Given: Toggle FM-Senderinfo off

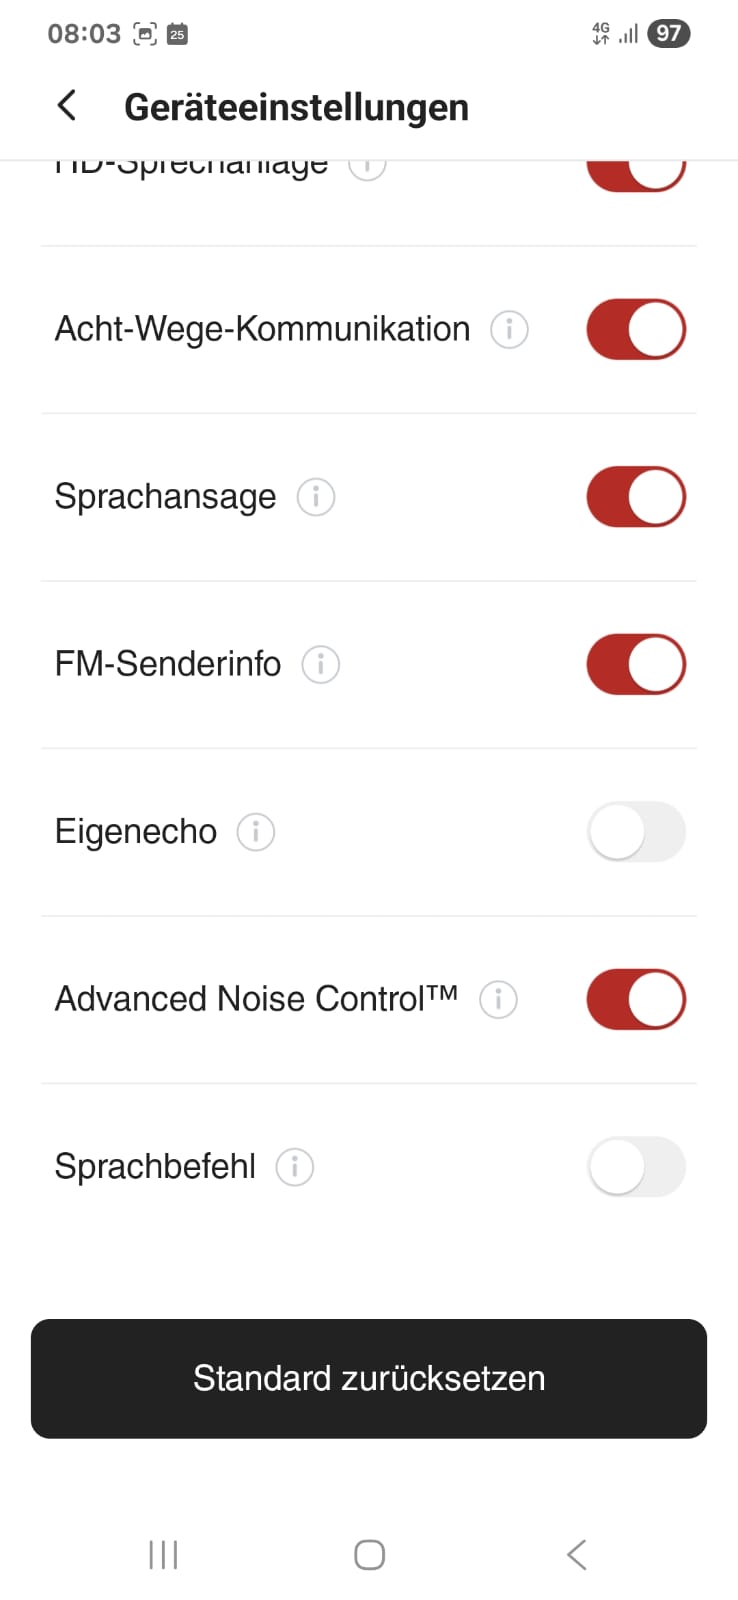Looking at the screenshot, I should point(636,664).
